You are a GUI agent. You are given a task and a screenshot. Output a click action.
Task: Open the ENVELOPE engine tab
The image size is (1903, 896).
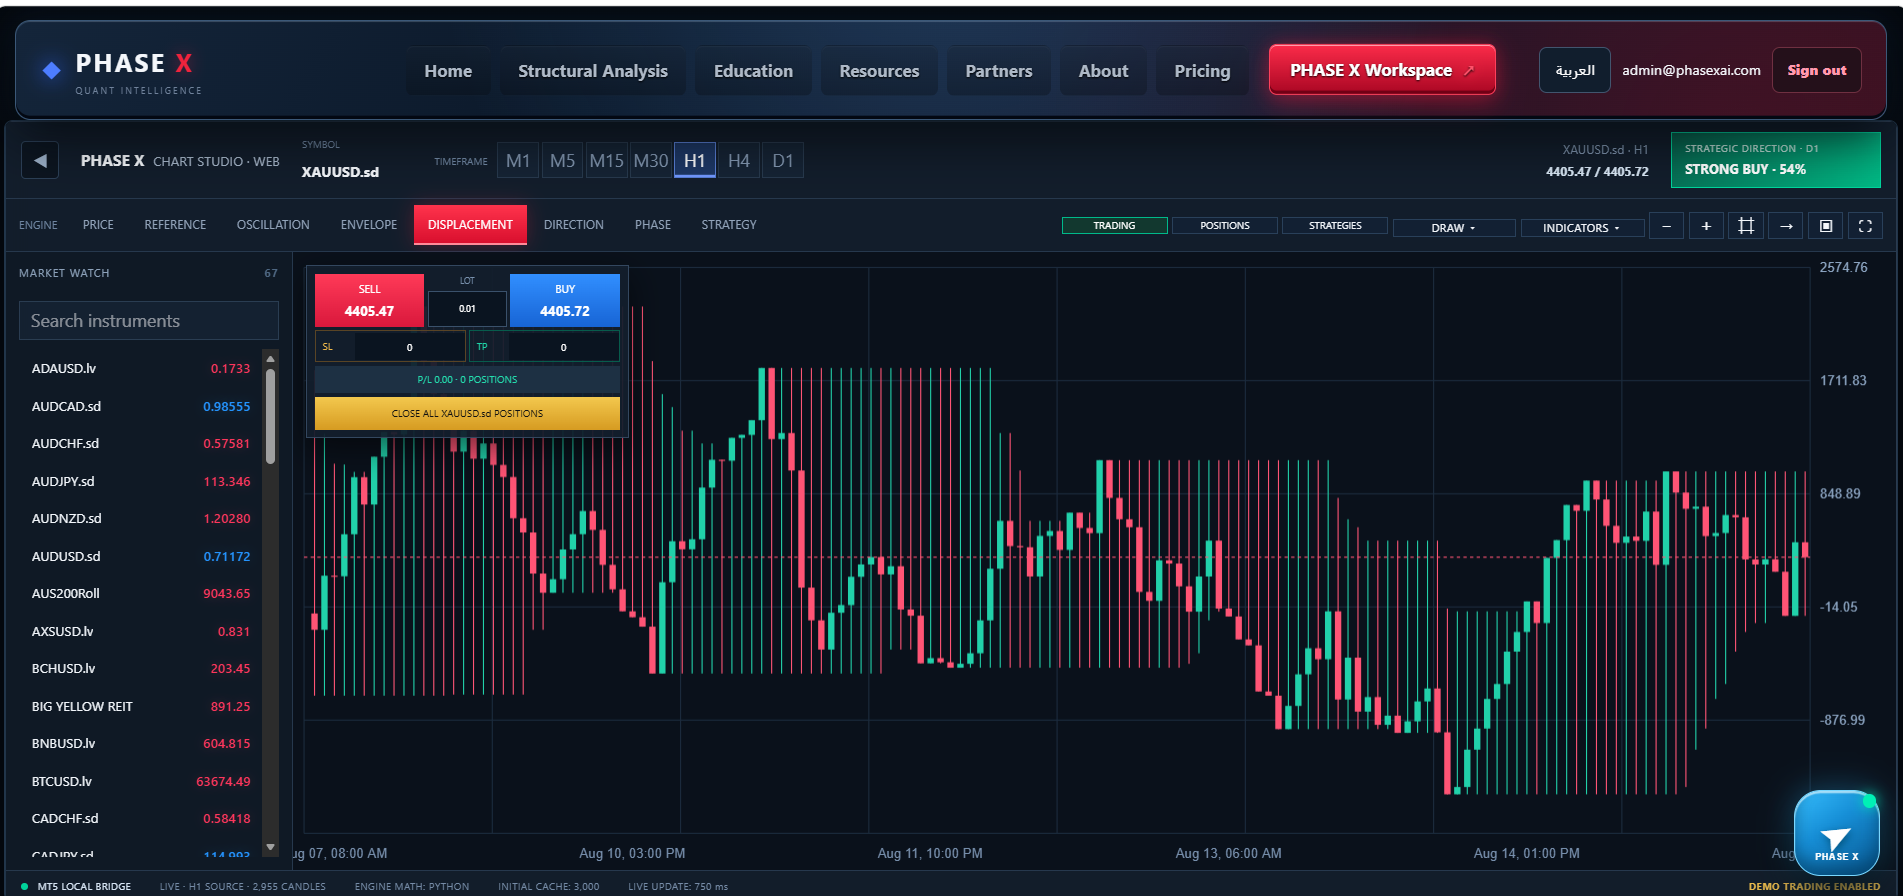(369, 225)
